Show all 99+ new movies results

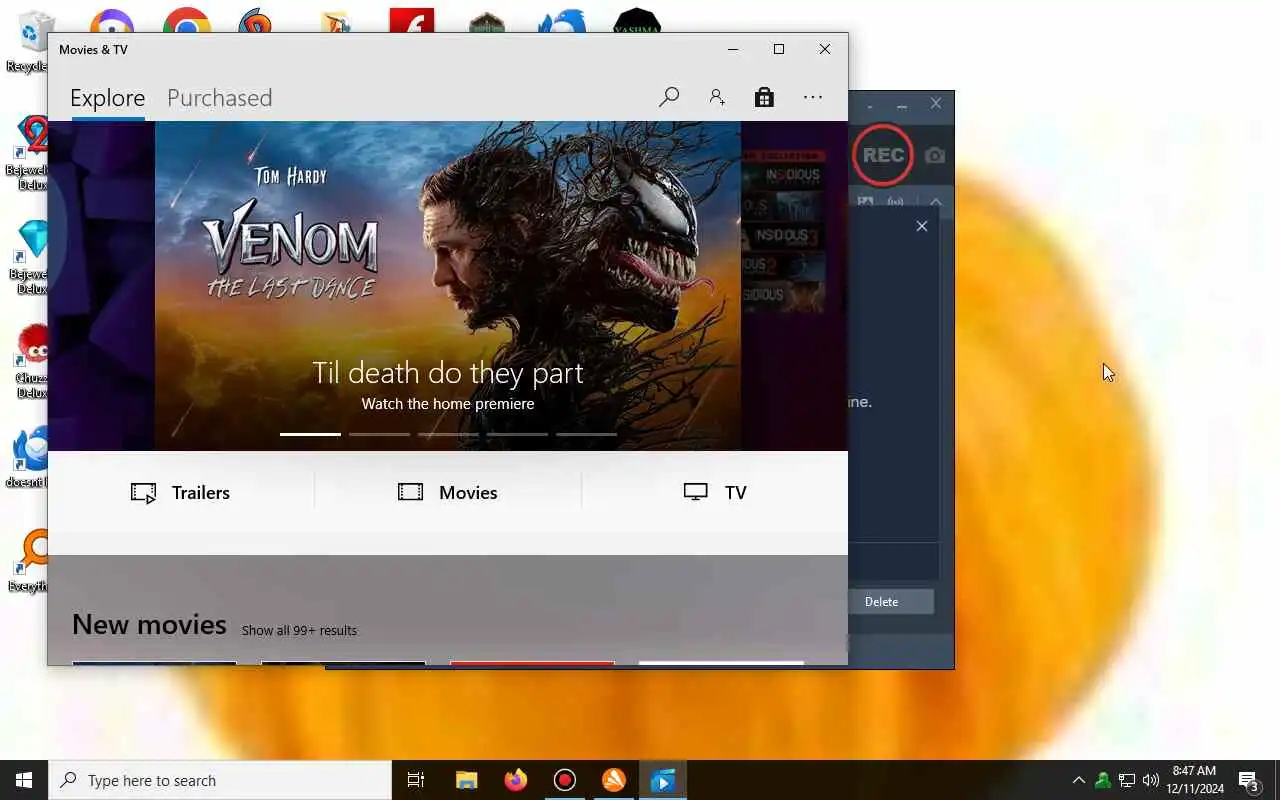pos(299,630)
